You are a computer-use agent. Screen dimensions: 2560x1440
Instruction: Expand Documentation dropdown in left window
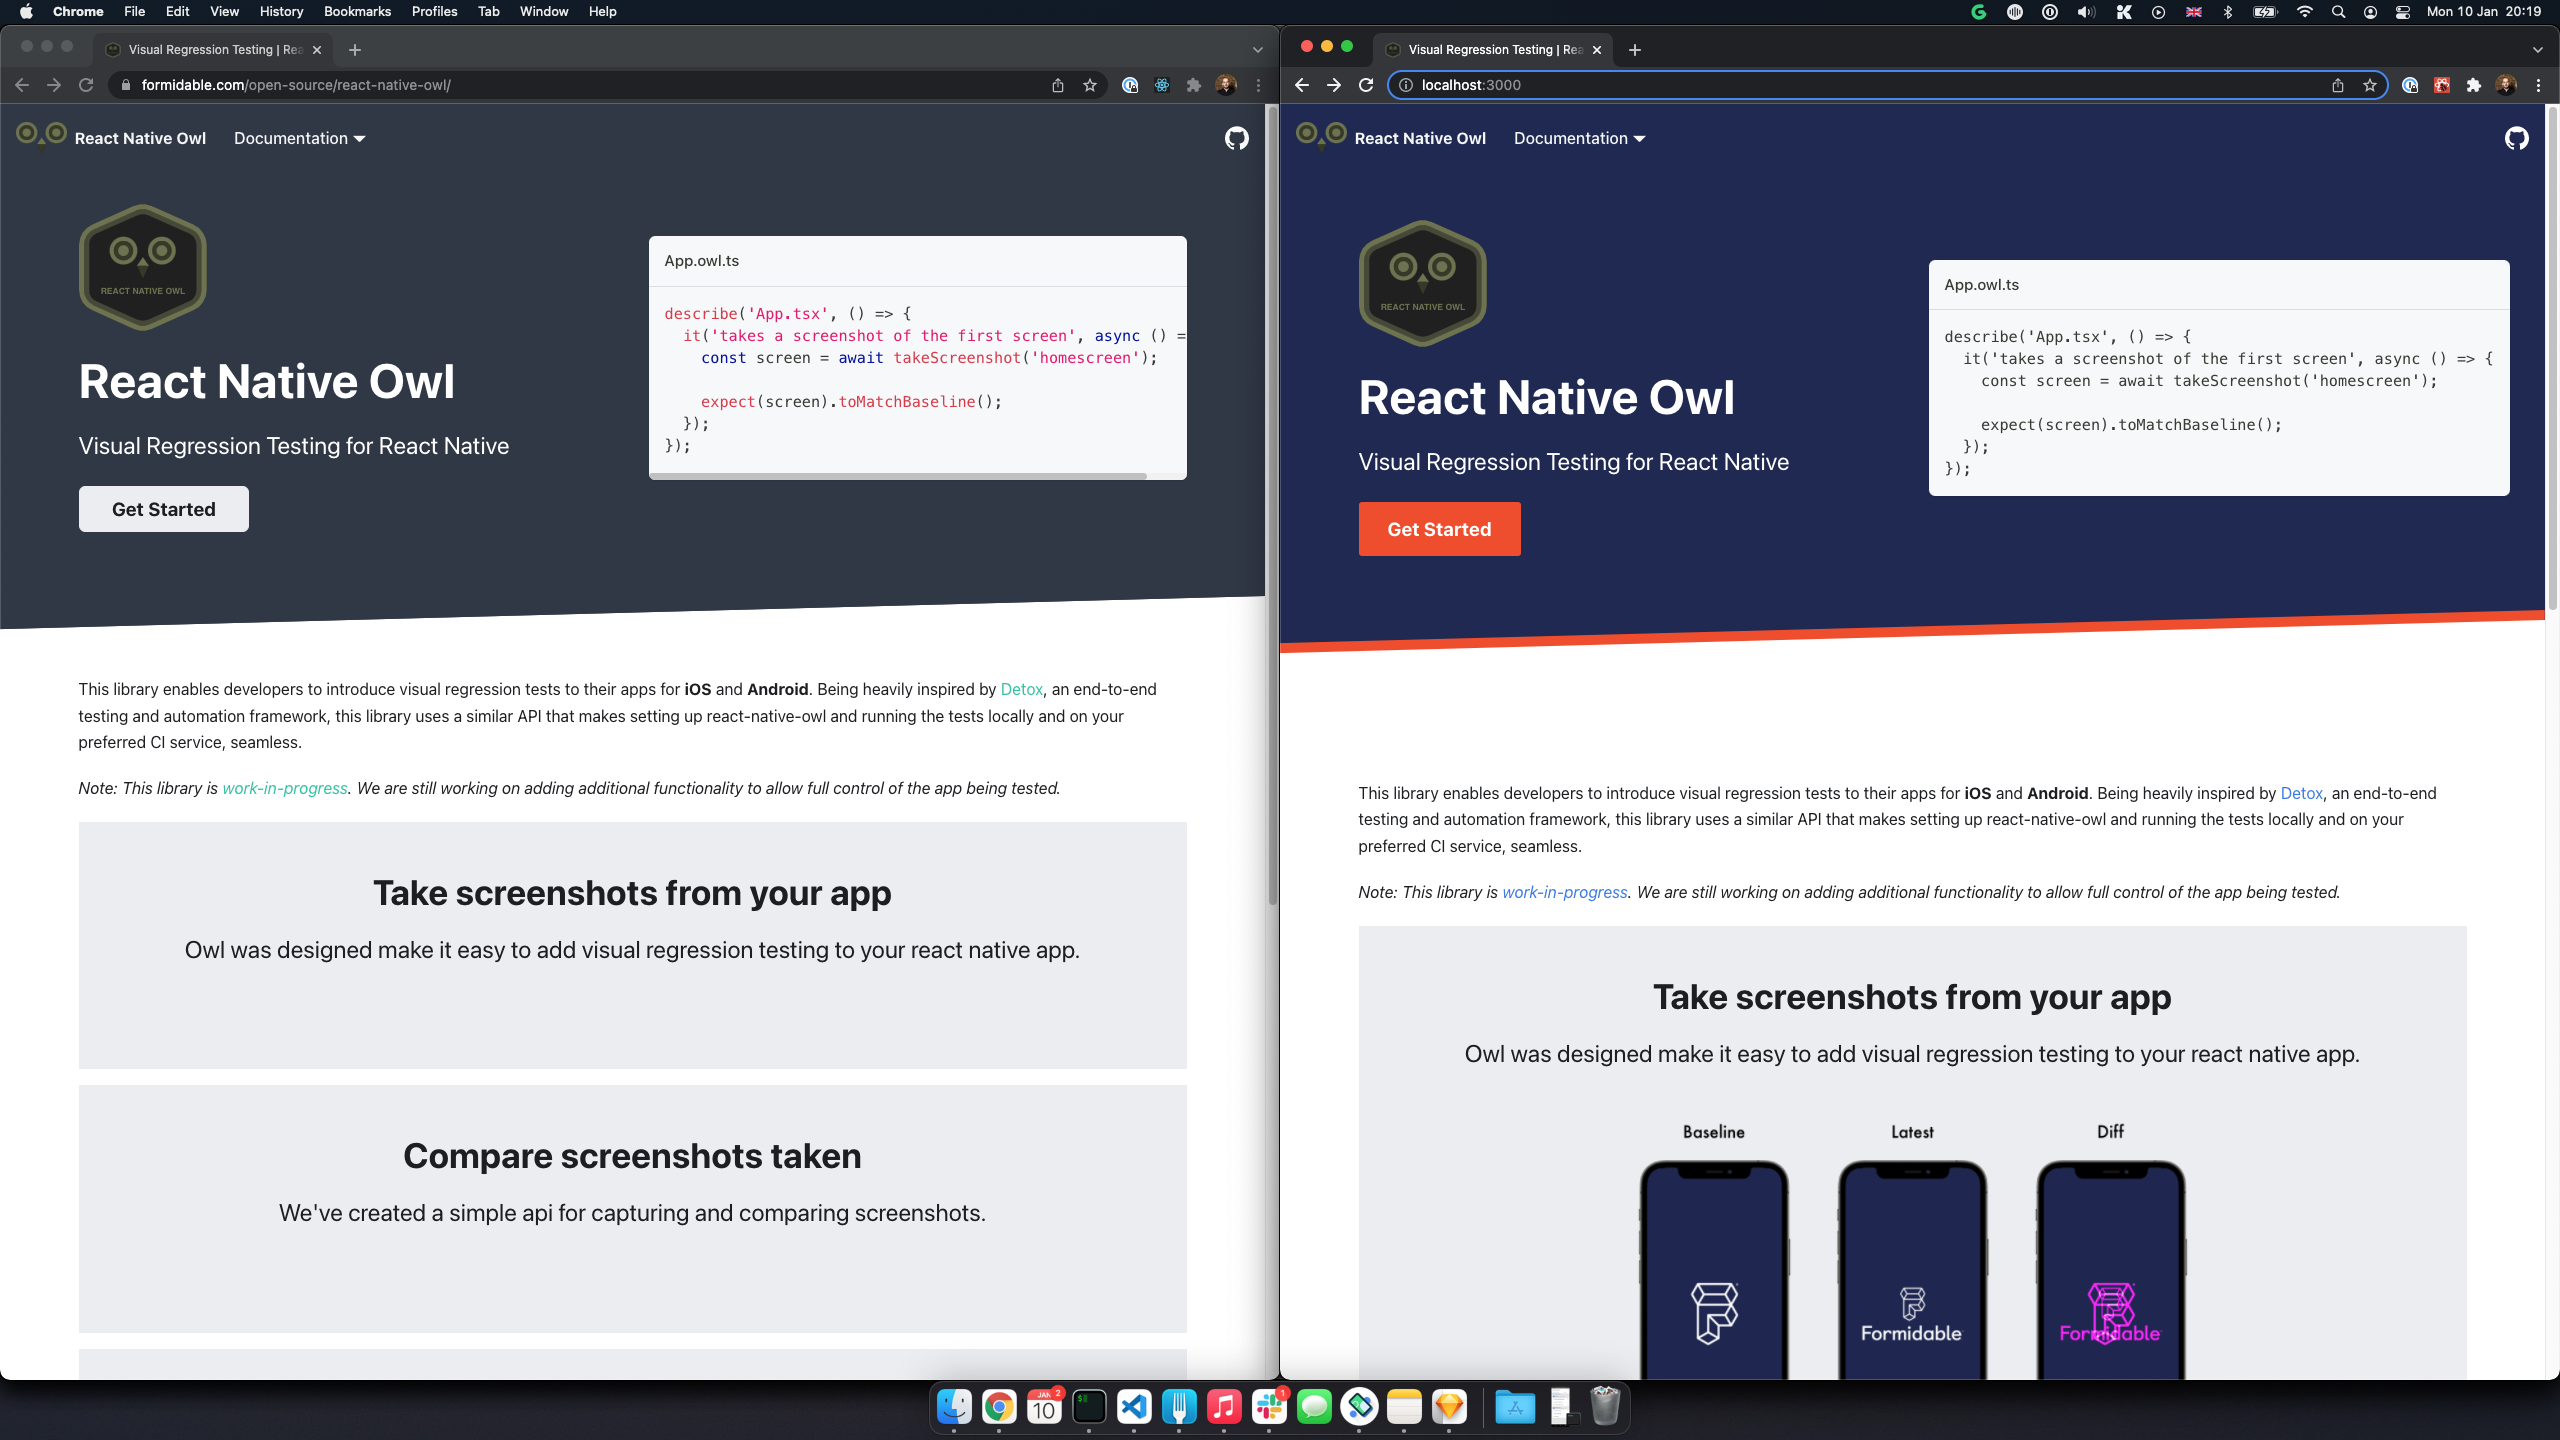click(299, 138)
